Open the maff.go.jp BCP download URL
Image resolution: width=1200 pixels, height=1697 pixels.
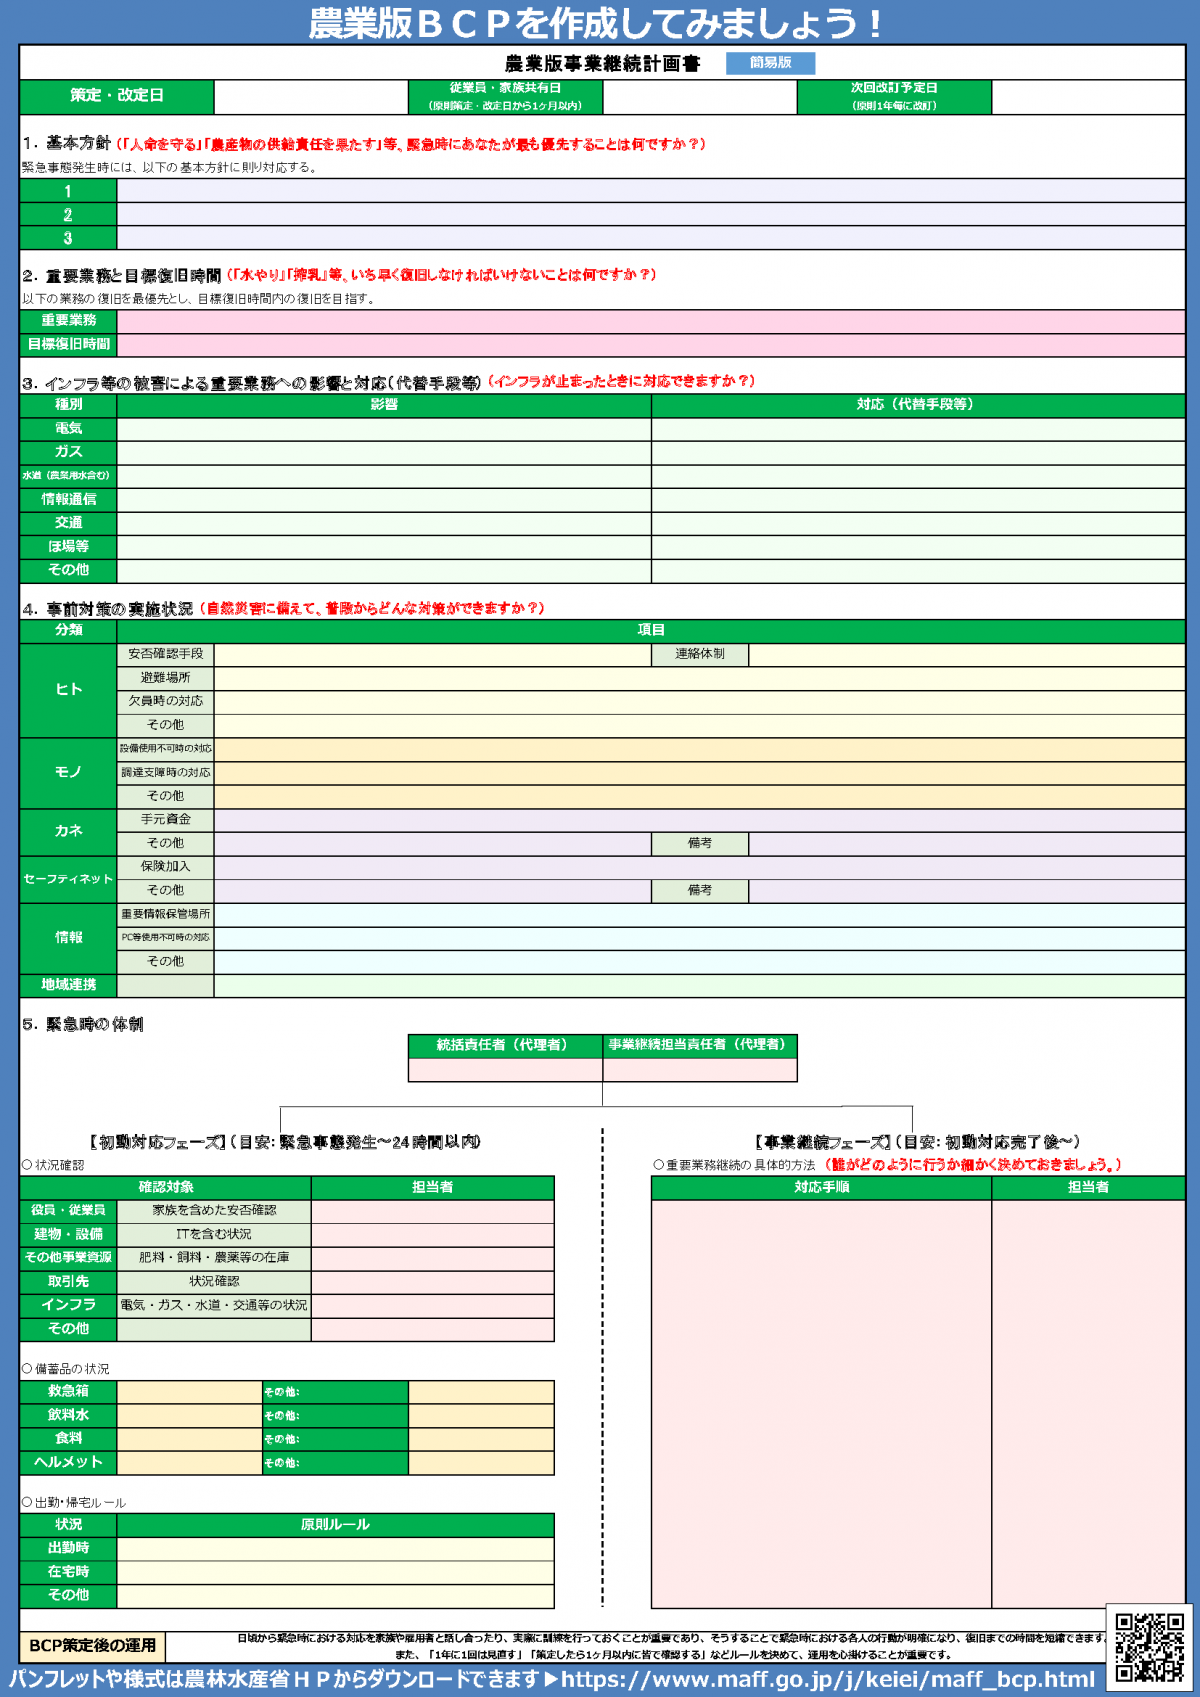coord(827,1679)
